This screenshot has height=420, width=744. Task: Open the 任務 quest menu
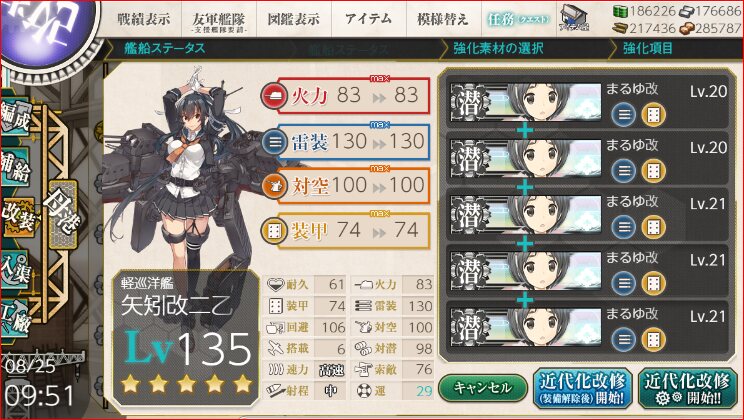[x=518, y=19]
